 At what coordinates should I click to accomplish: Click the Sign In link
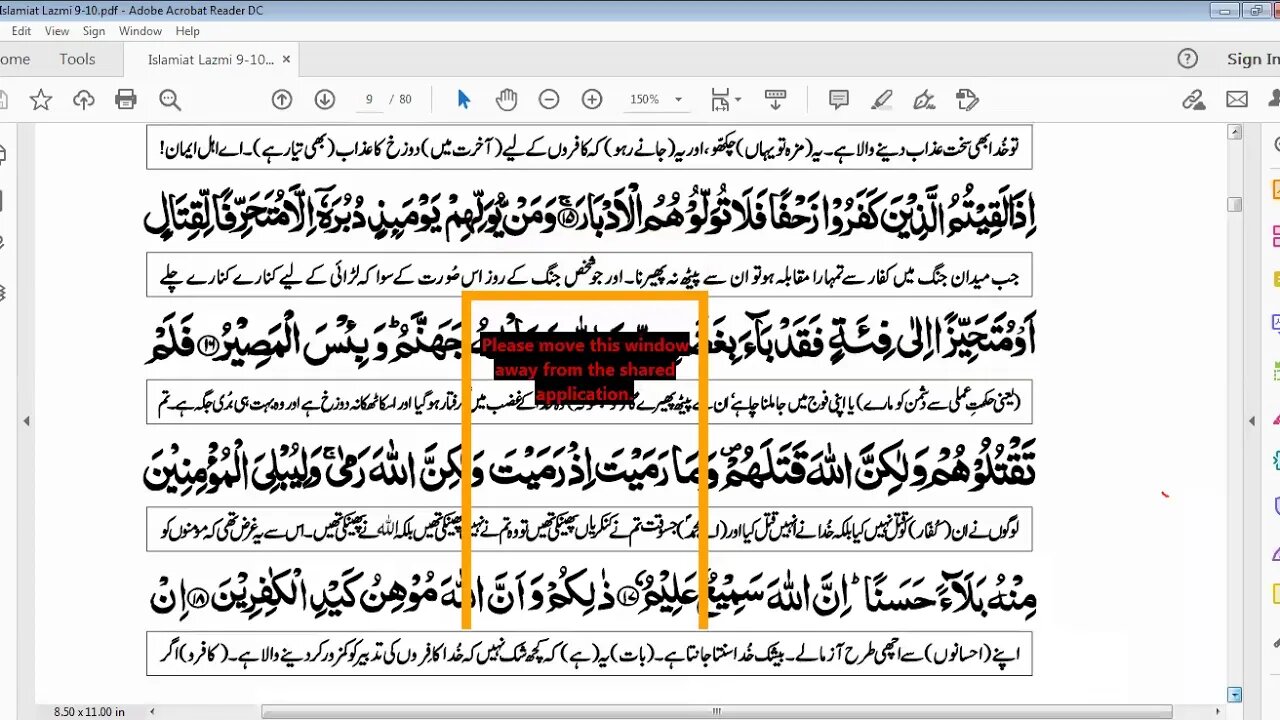[1253, 59]
